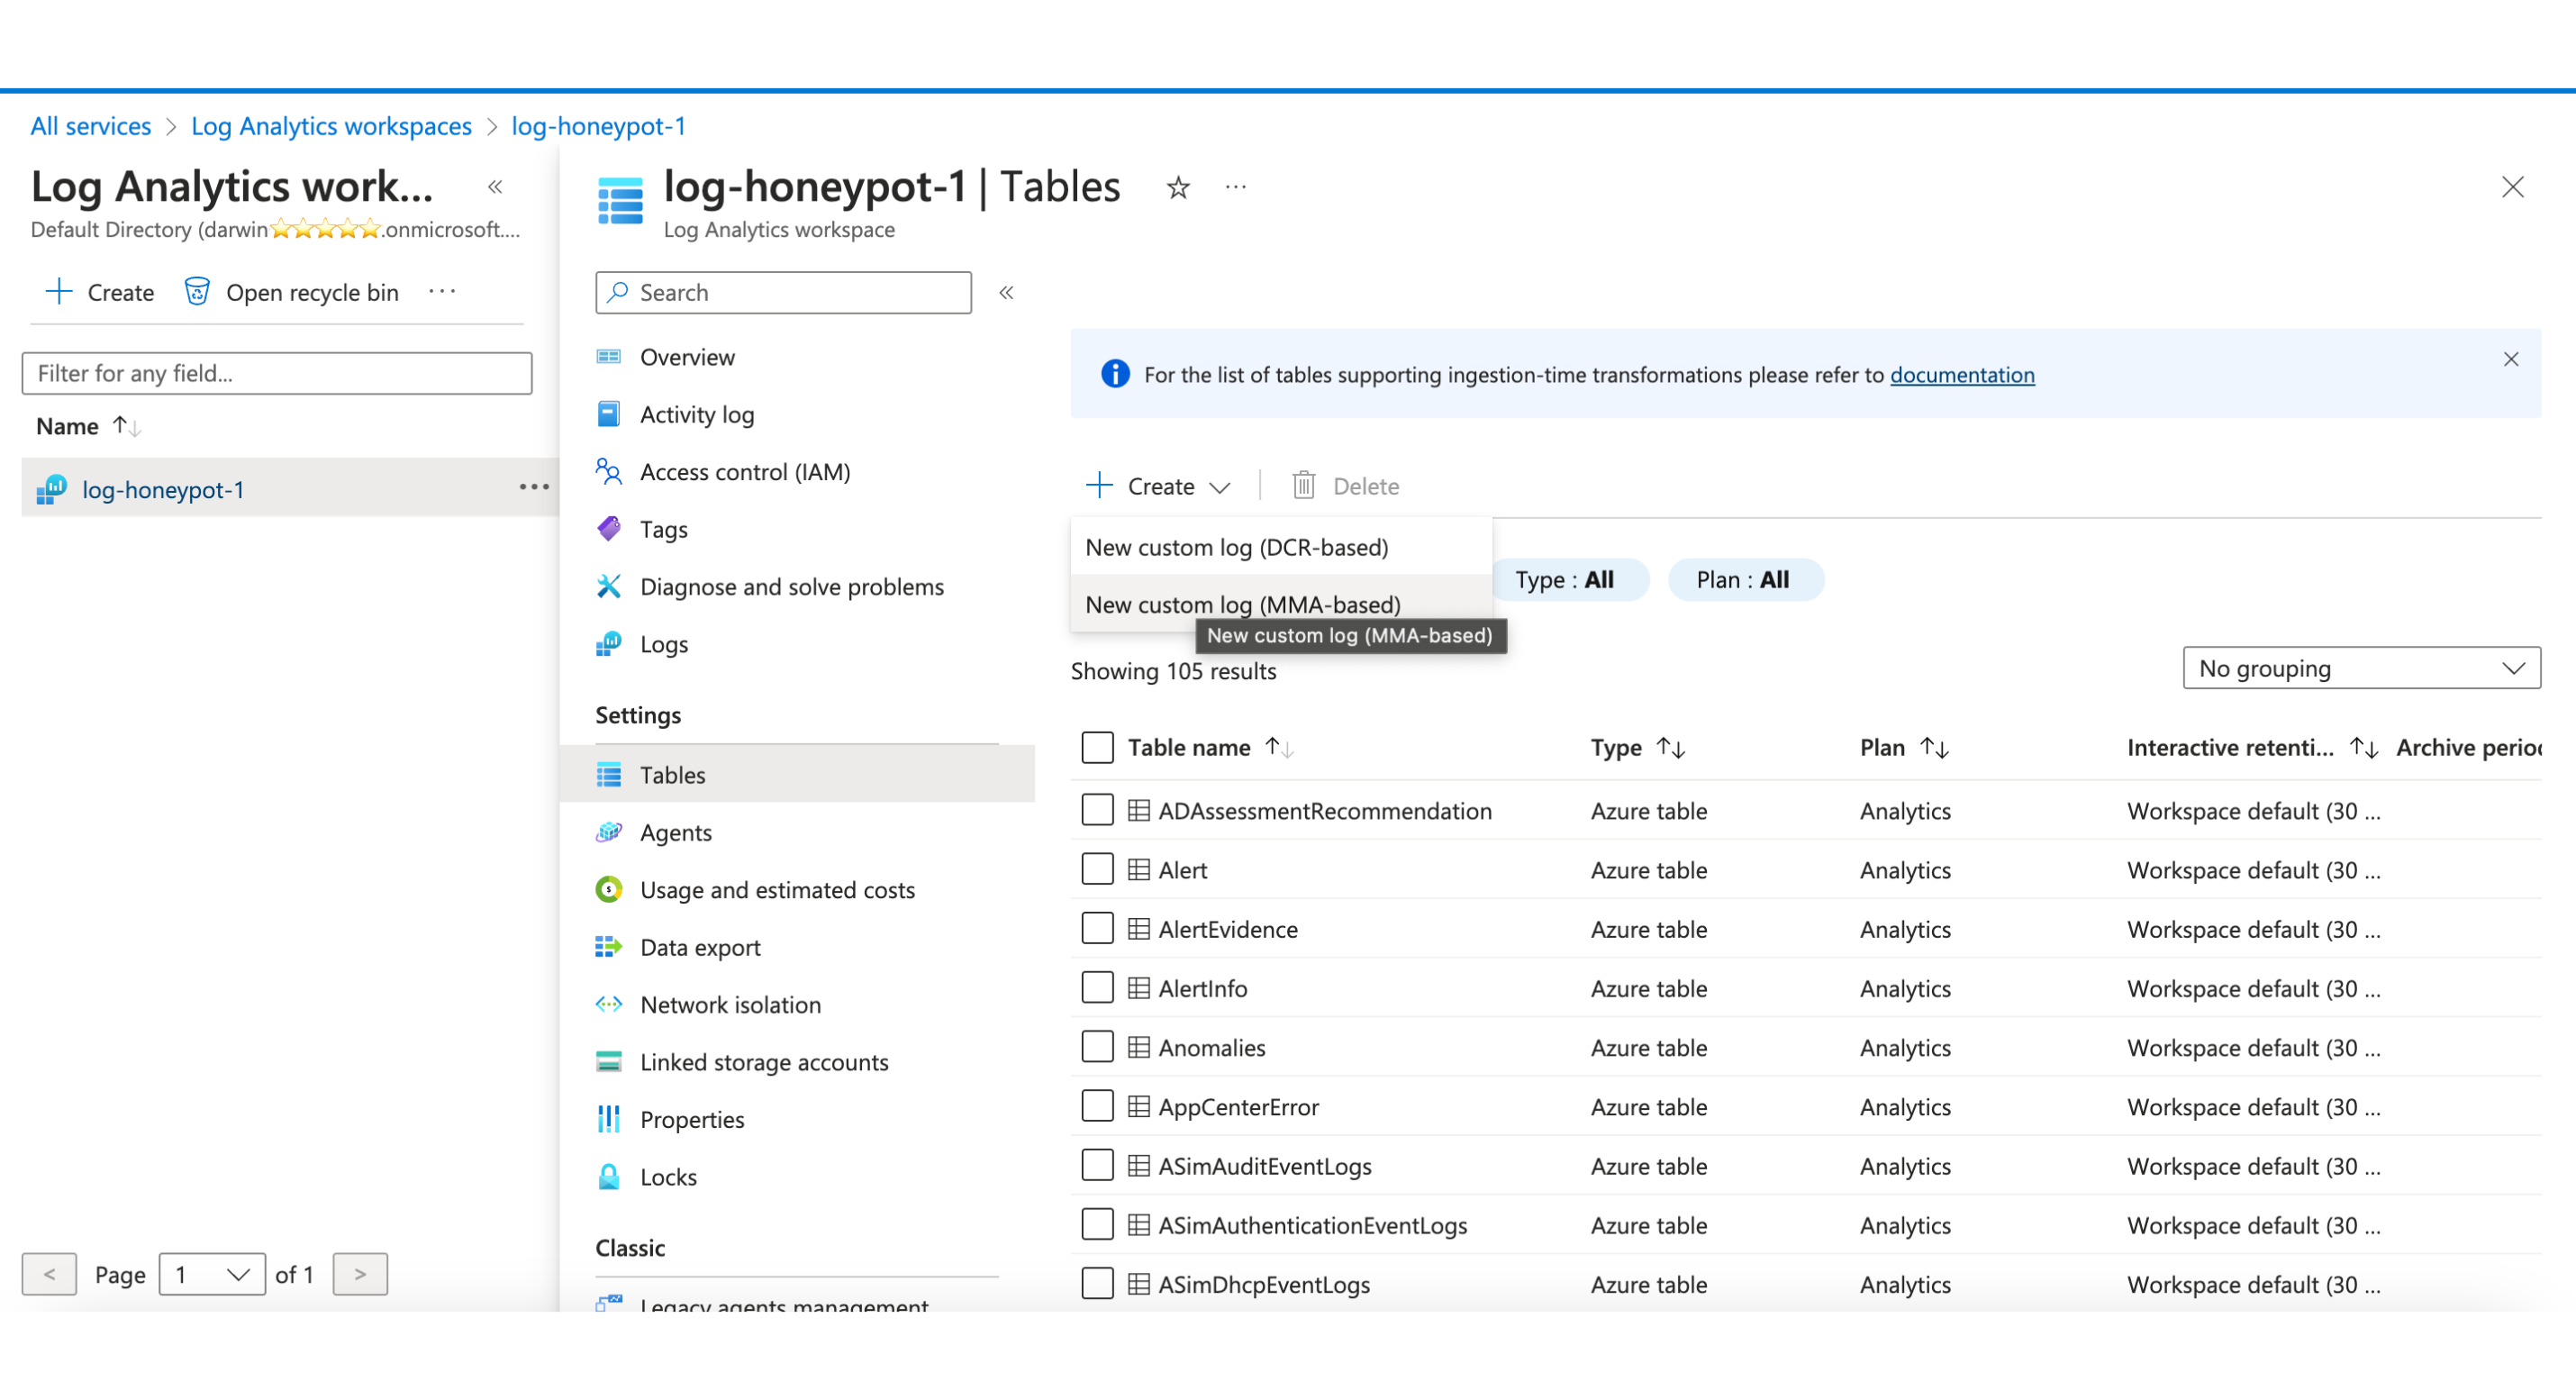Open the page number dropdown

click(x=212, y=1274)
